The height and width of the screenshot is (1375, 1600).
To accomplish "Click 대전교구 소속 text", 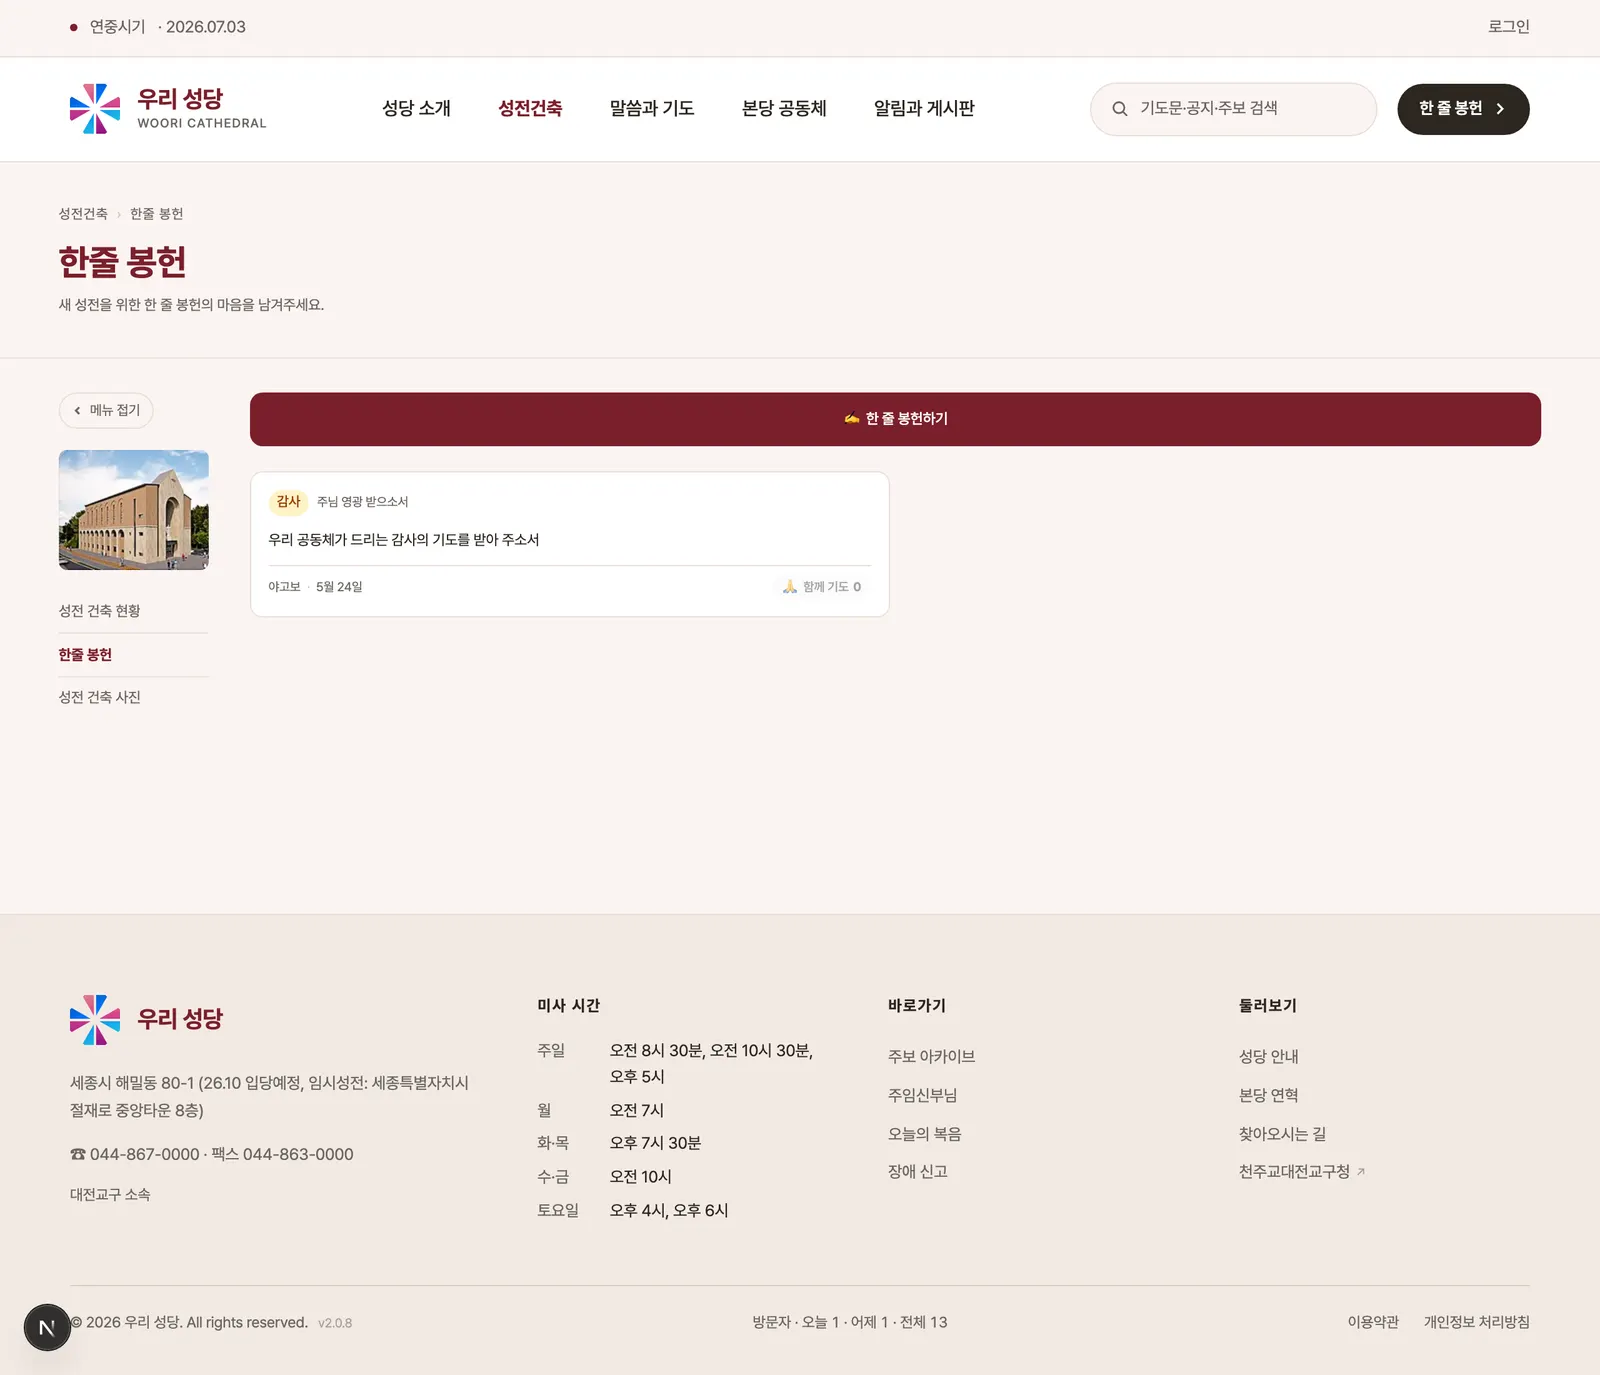I will coord(110,1195).
